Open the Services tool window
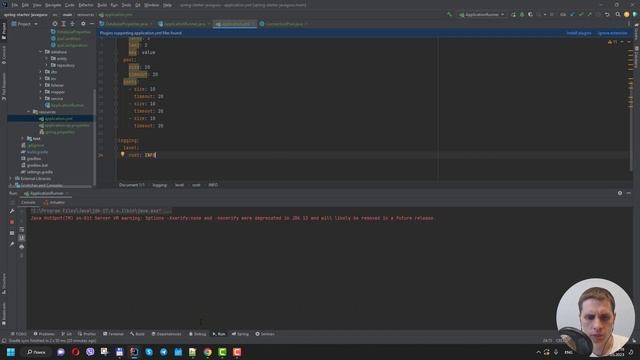640x360 pixels. pyautogui.click(x=265, y=334)
